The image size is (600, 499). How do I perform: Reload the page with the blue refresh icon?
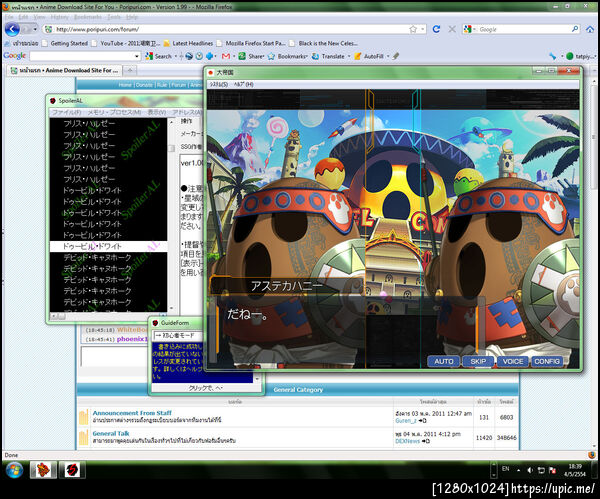tap(436, 29)
